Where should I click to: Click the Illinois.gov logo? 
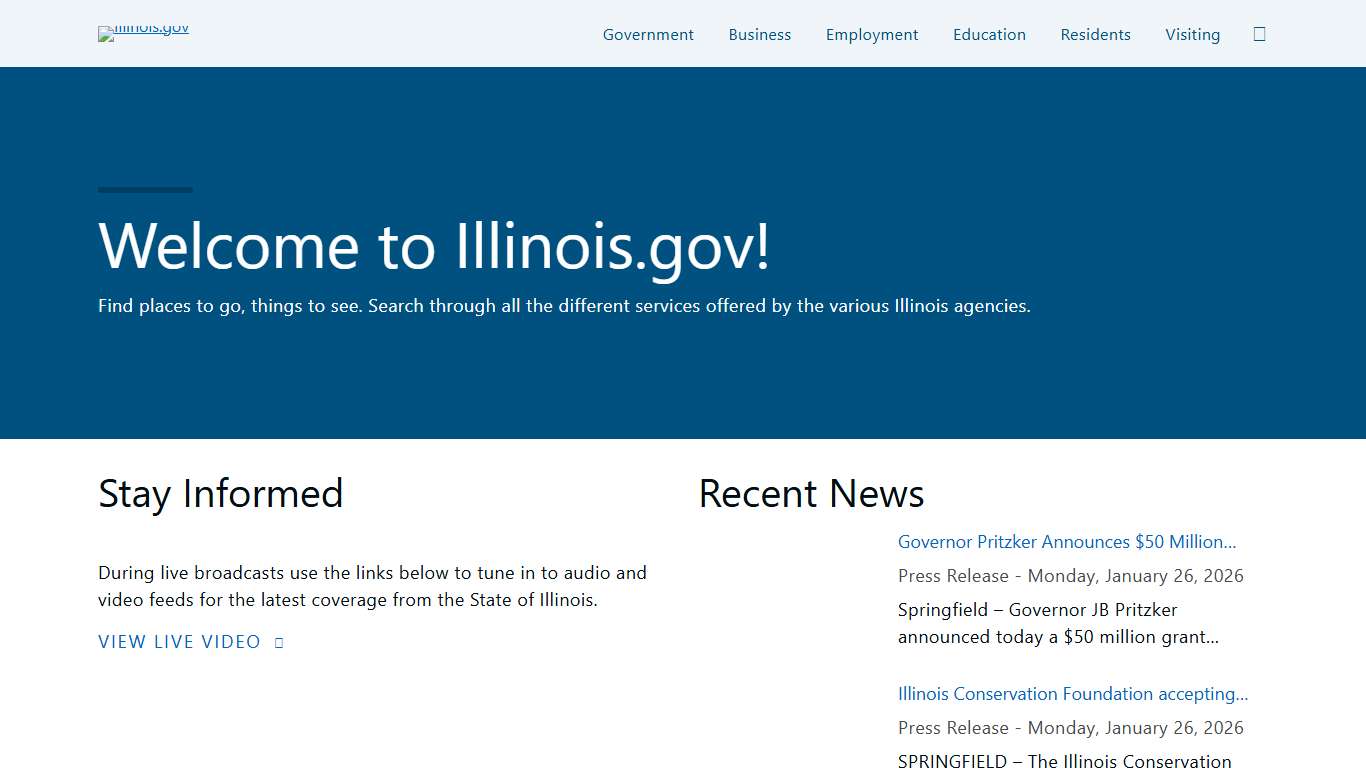(x=142, y=33)
